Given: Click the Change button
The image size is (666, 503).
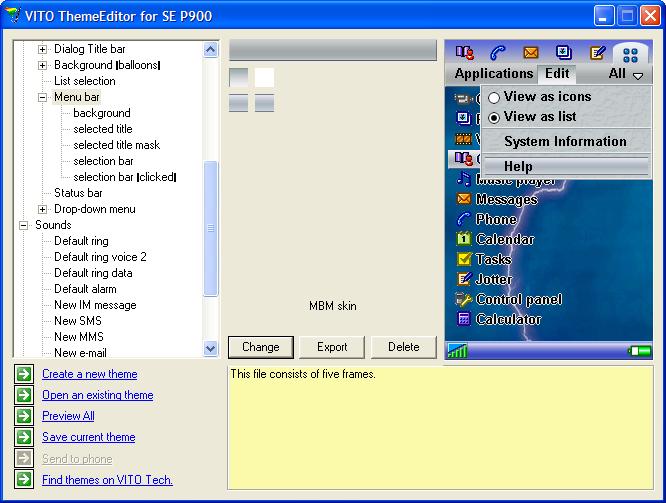Looking at the screenshot, I should 261,347.
